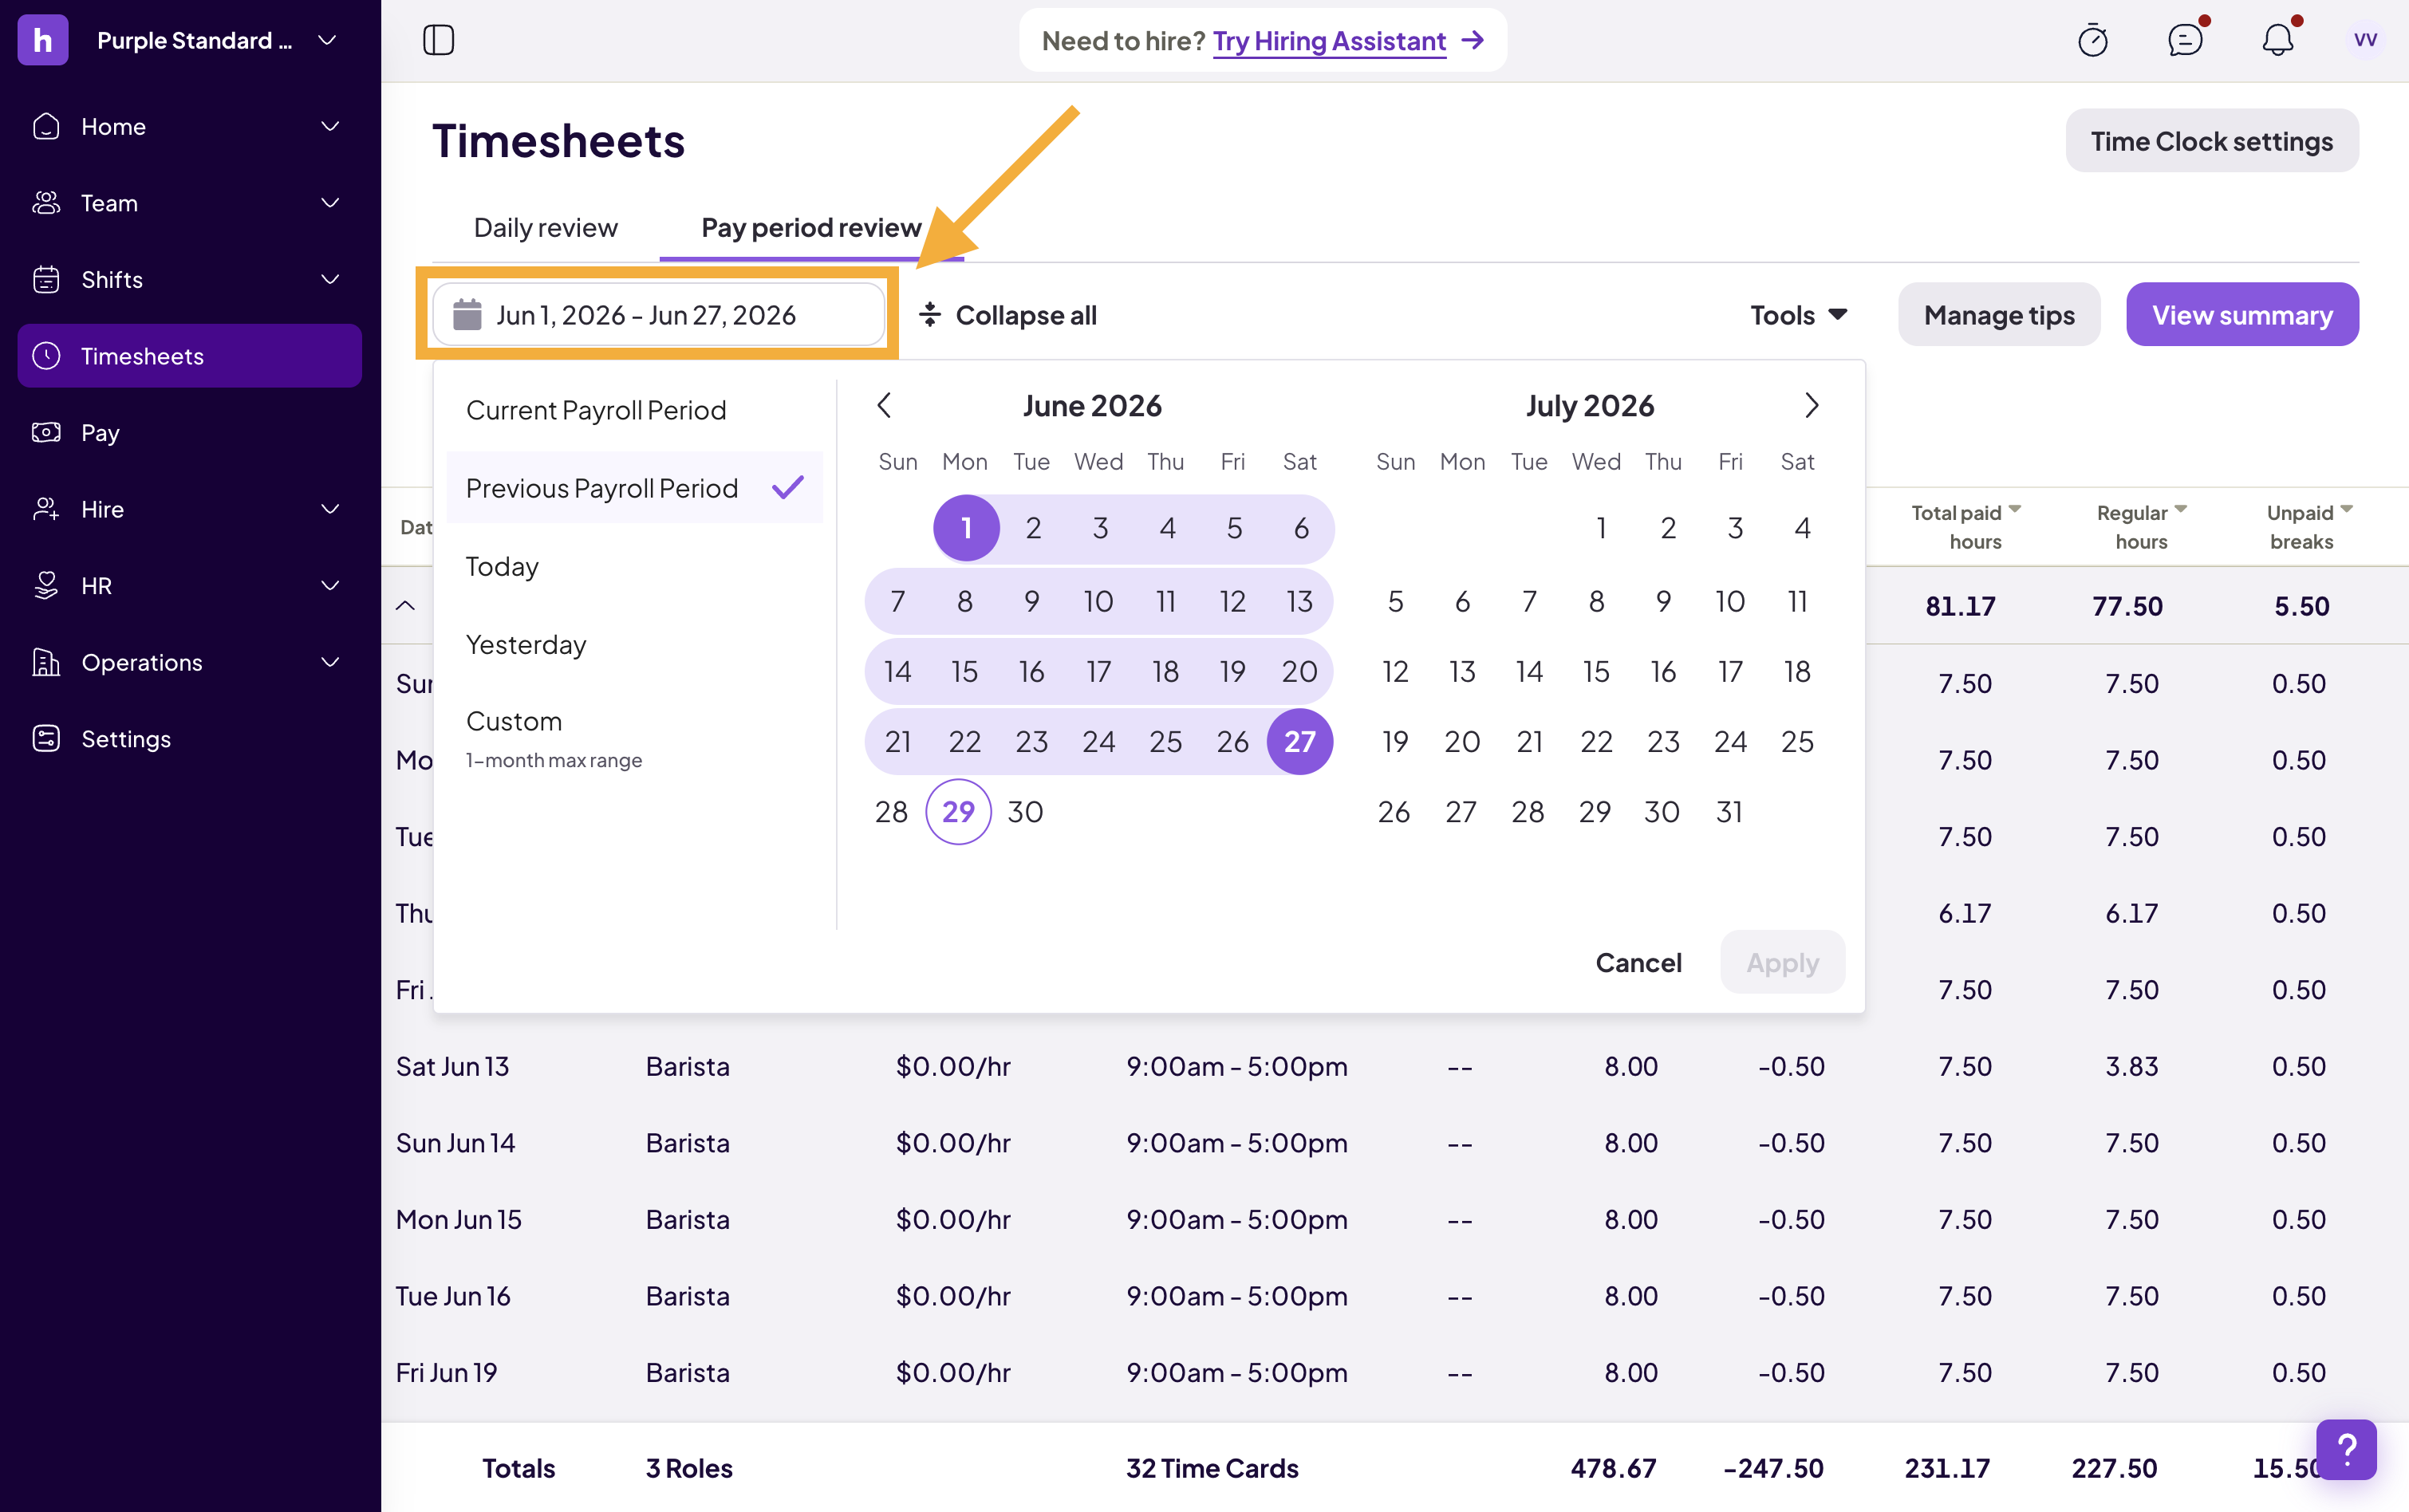Collapse the employee row chevron

(405, 605)
